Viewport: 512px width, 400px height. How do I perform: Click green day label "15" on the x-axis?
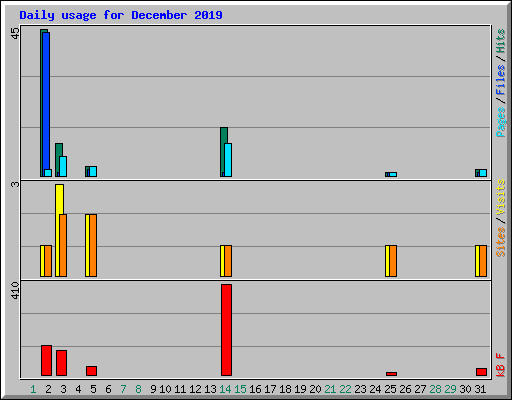click(x=240, y=389)
